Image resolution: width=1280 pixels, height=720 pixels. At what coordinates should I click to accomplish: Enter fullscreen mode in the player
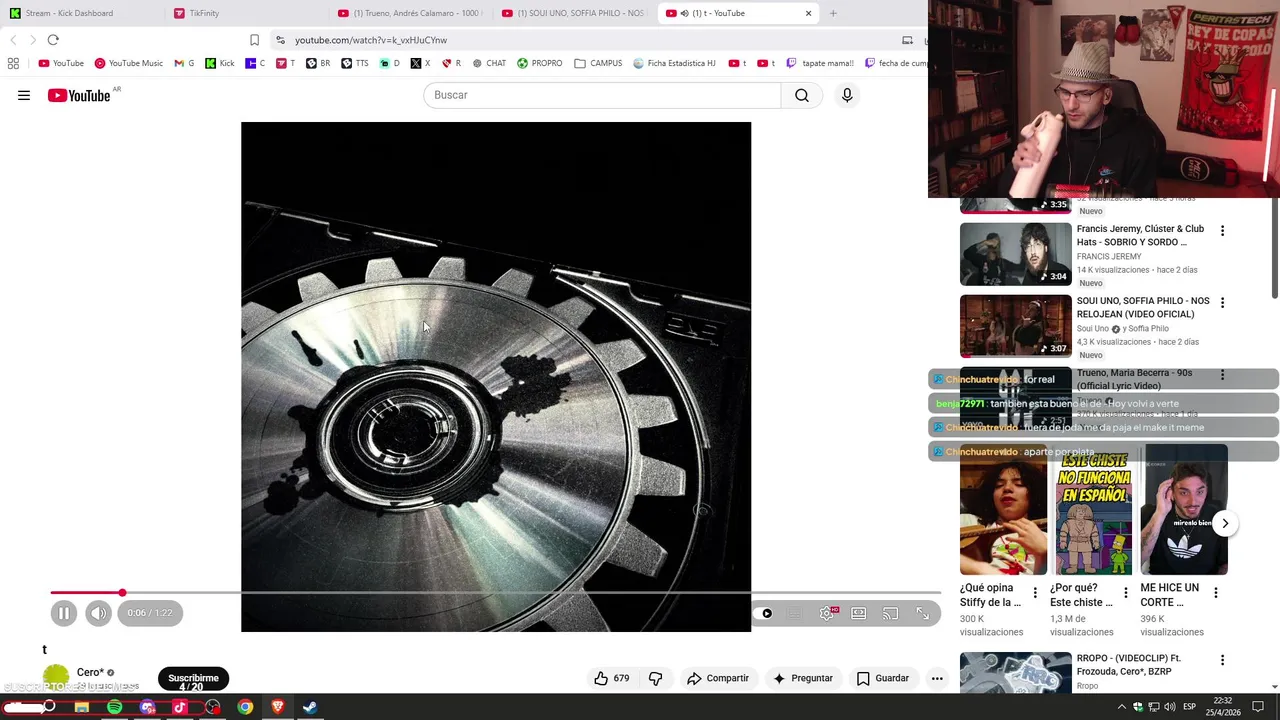coord(923,613)
